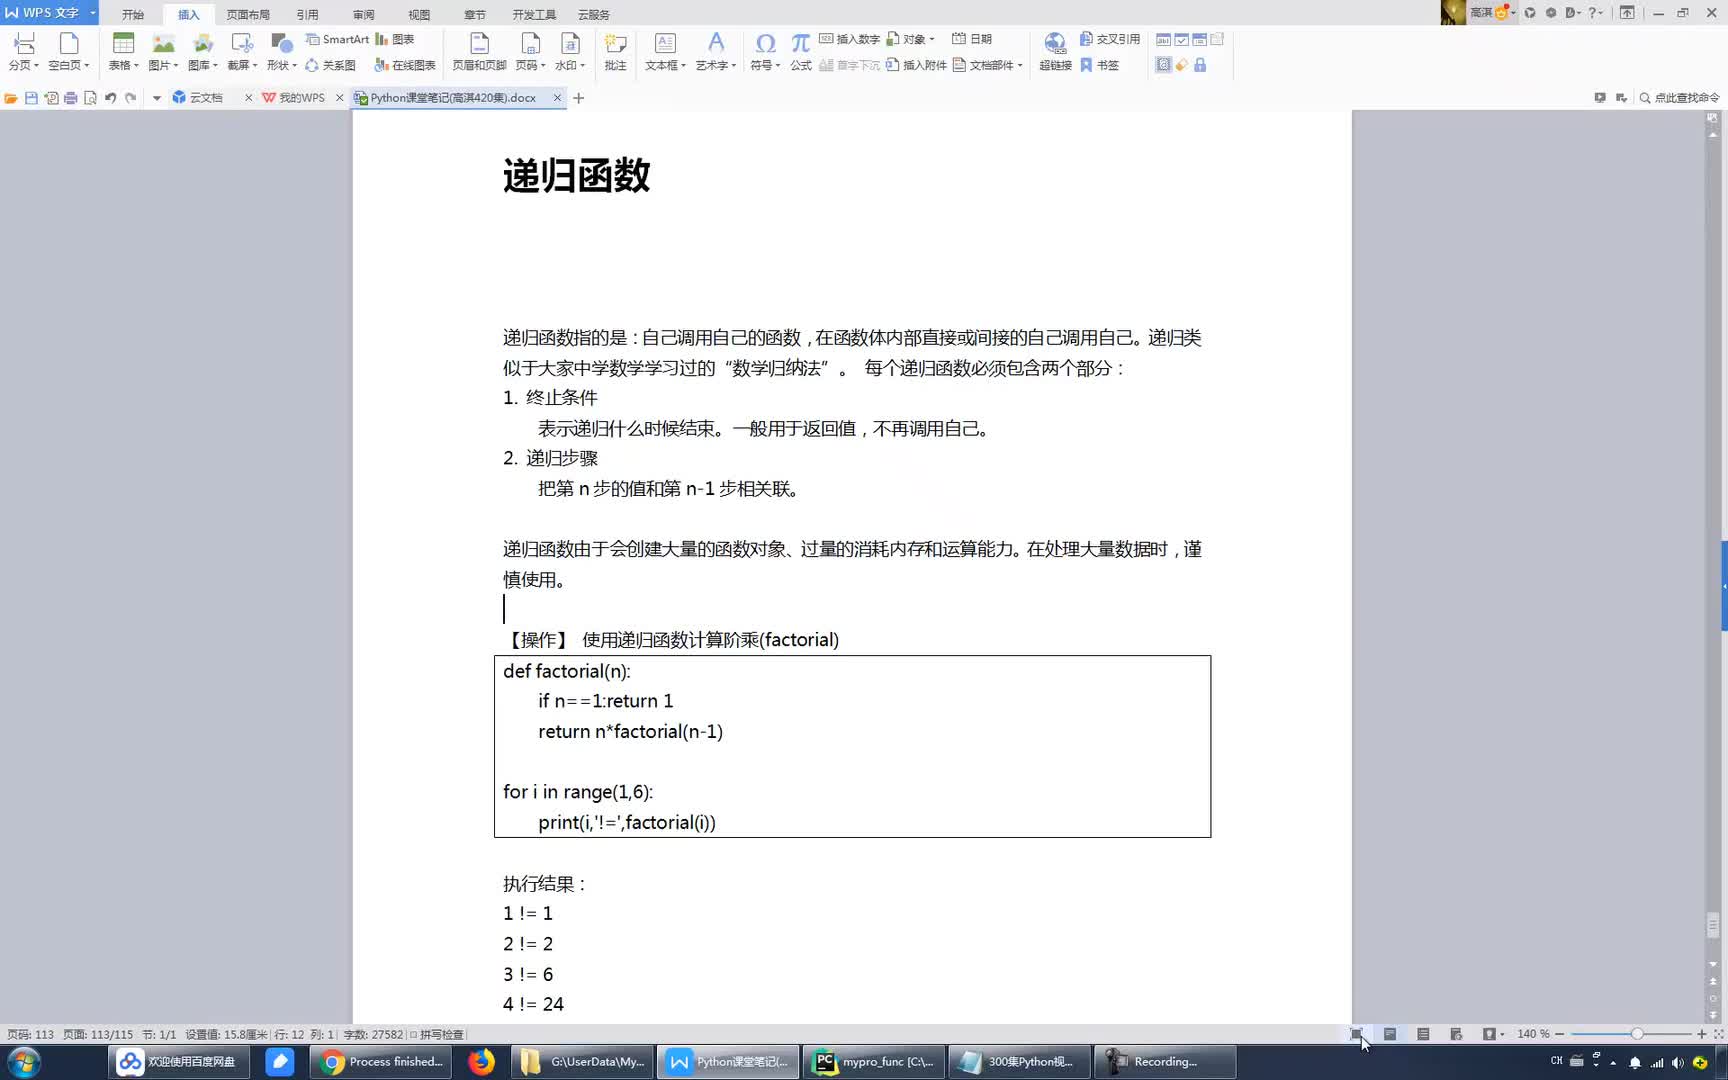This screenshot has height=1080, width=1728.
Task: Click the save icon in quick access
Action: click(31, 98)
